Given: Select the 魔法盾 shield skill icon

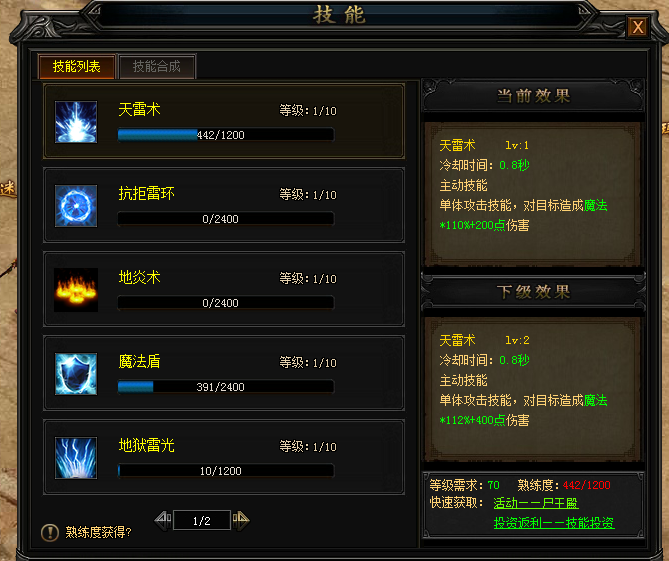Looking at the screenshot, I should click(x=76, y=374).
